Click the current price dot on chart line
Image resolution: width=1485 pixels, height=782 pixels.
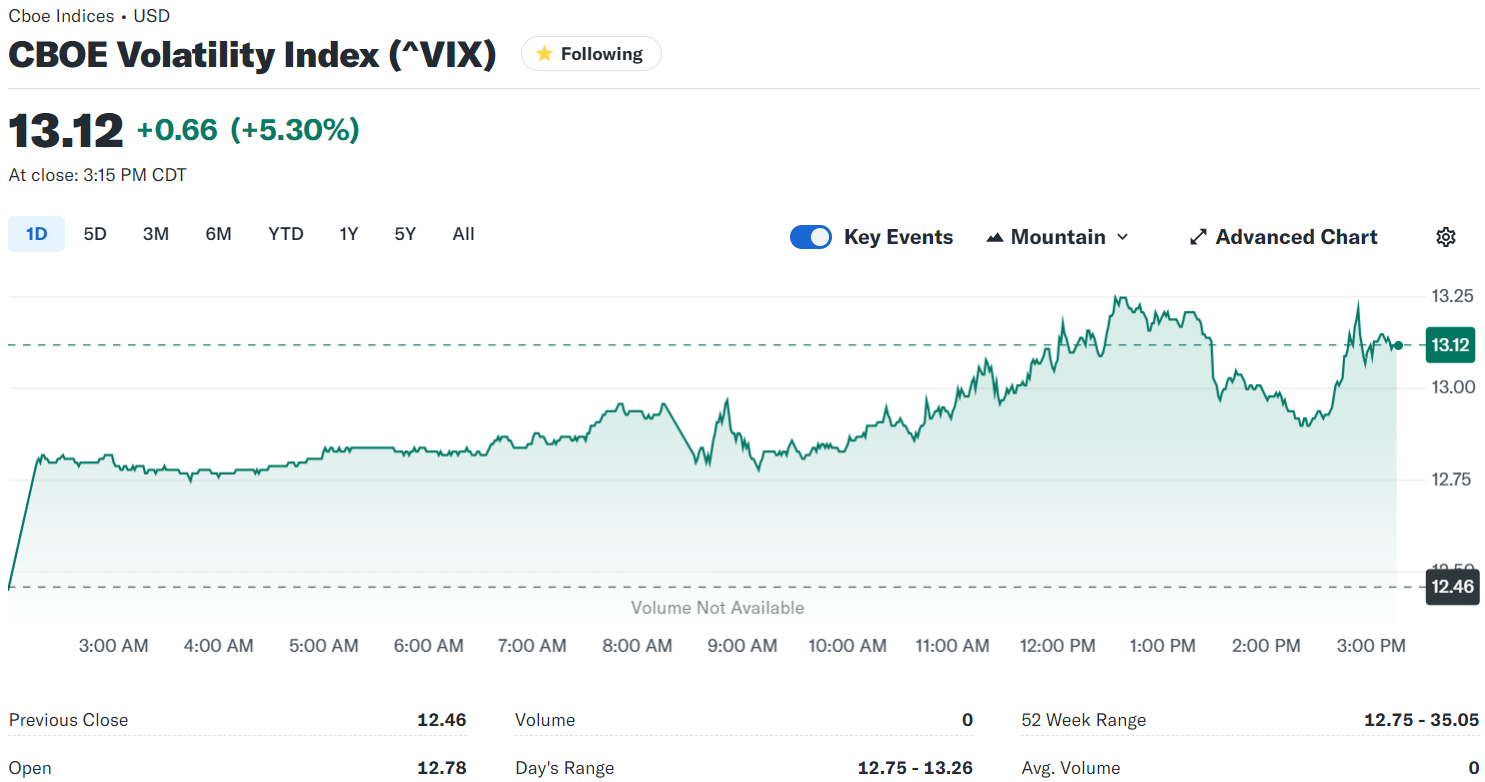click(1398, 345)
